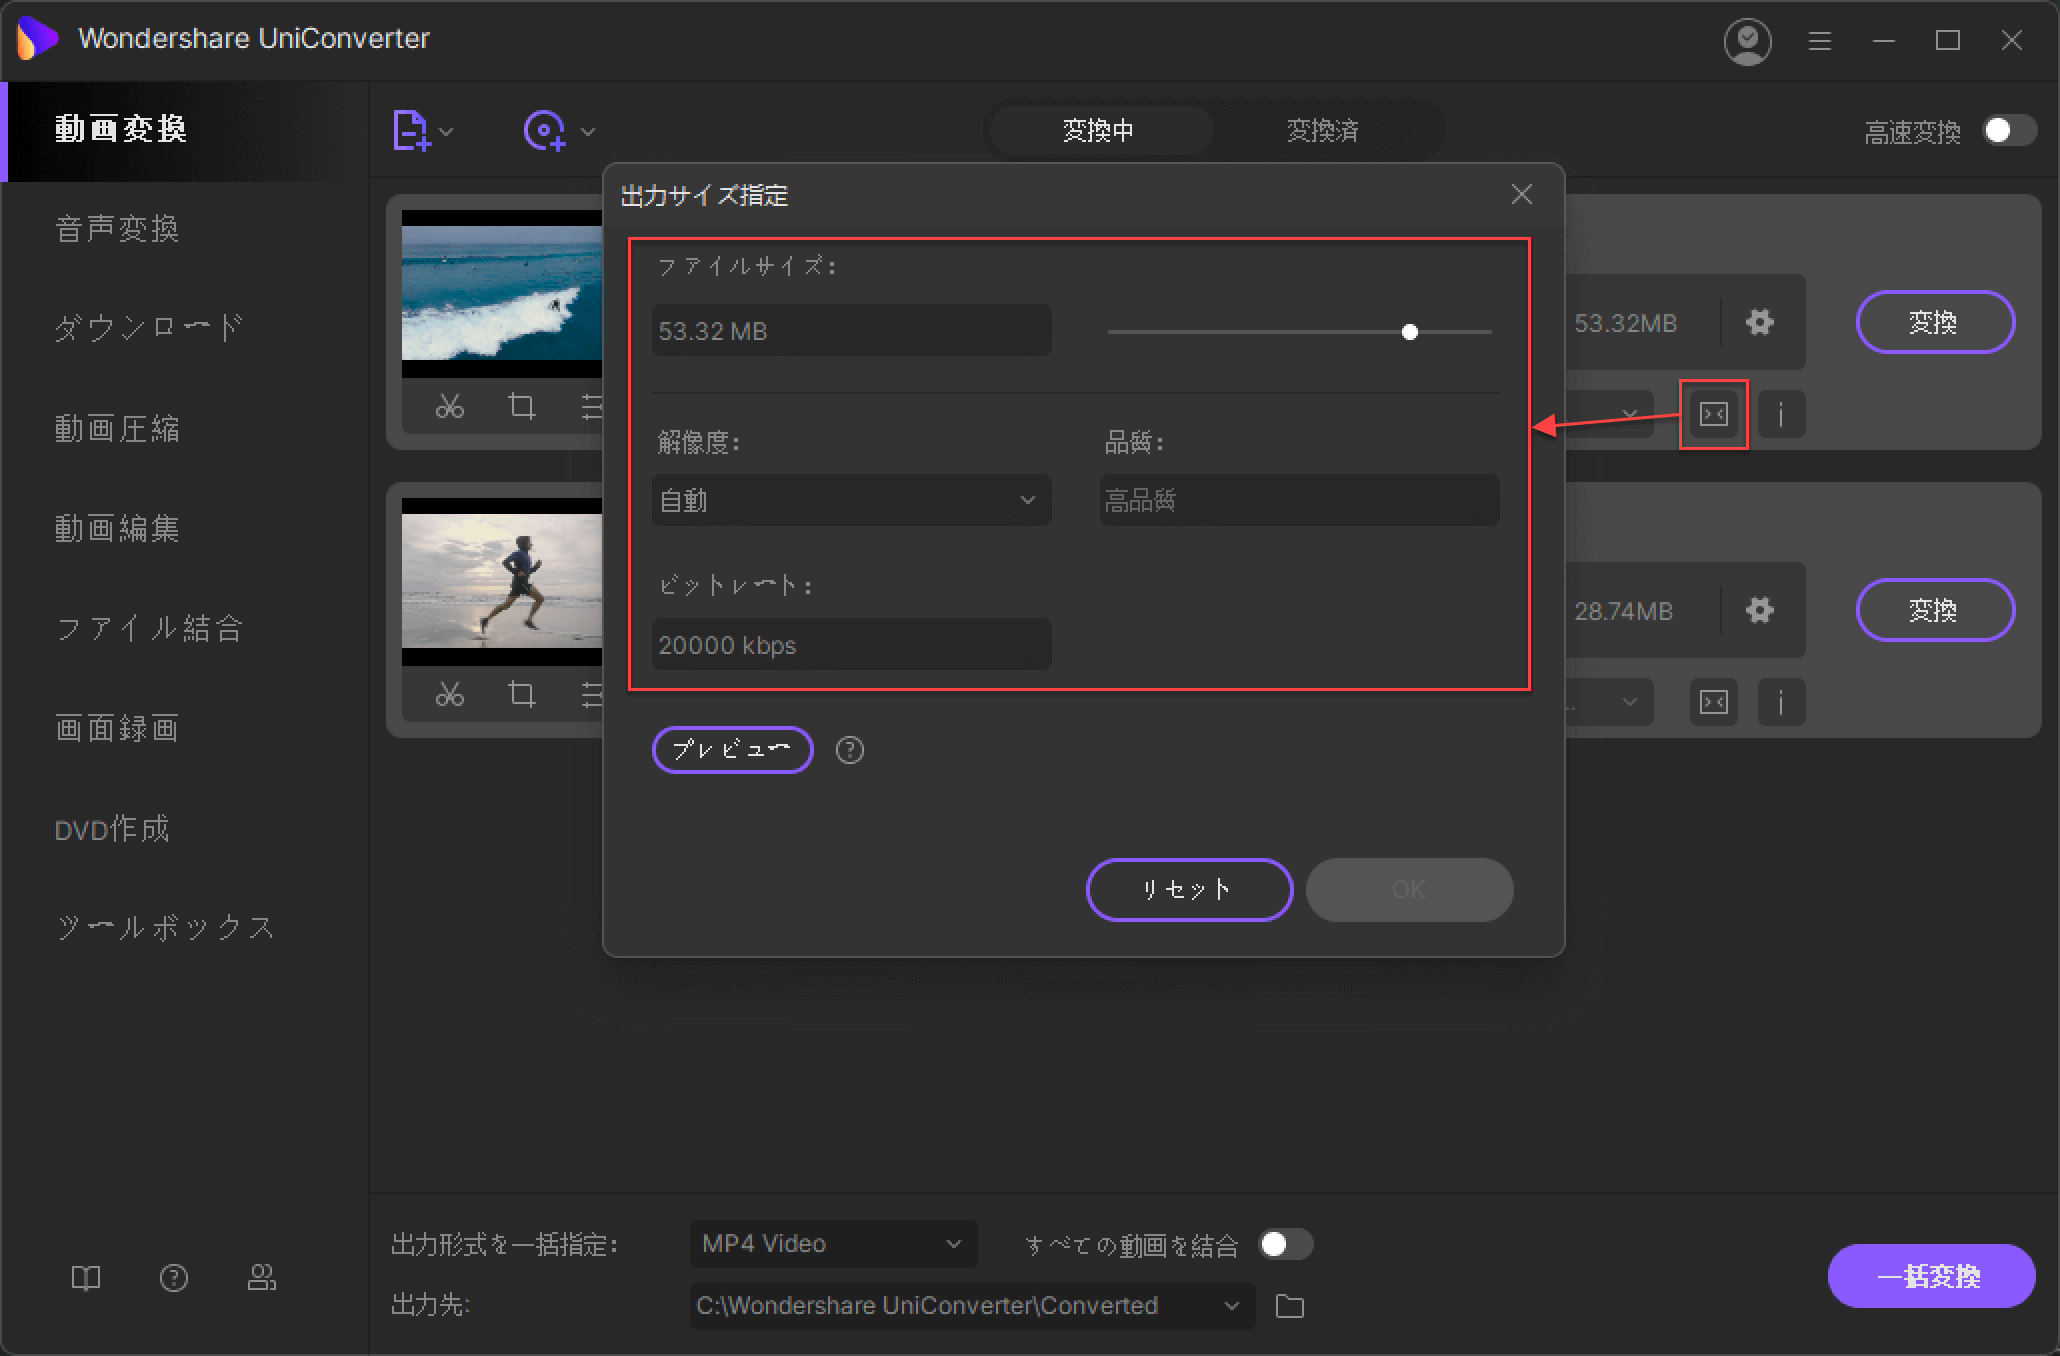Click crop icon under runner video
The image size is (2060, 1356).
[521, 694]
